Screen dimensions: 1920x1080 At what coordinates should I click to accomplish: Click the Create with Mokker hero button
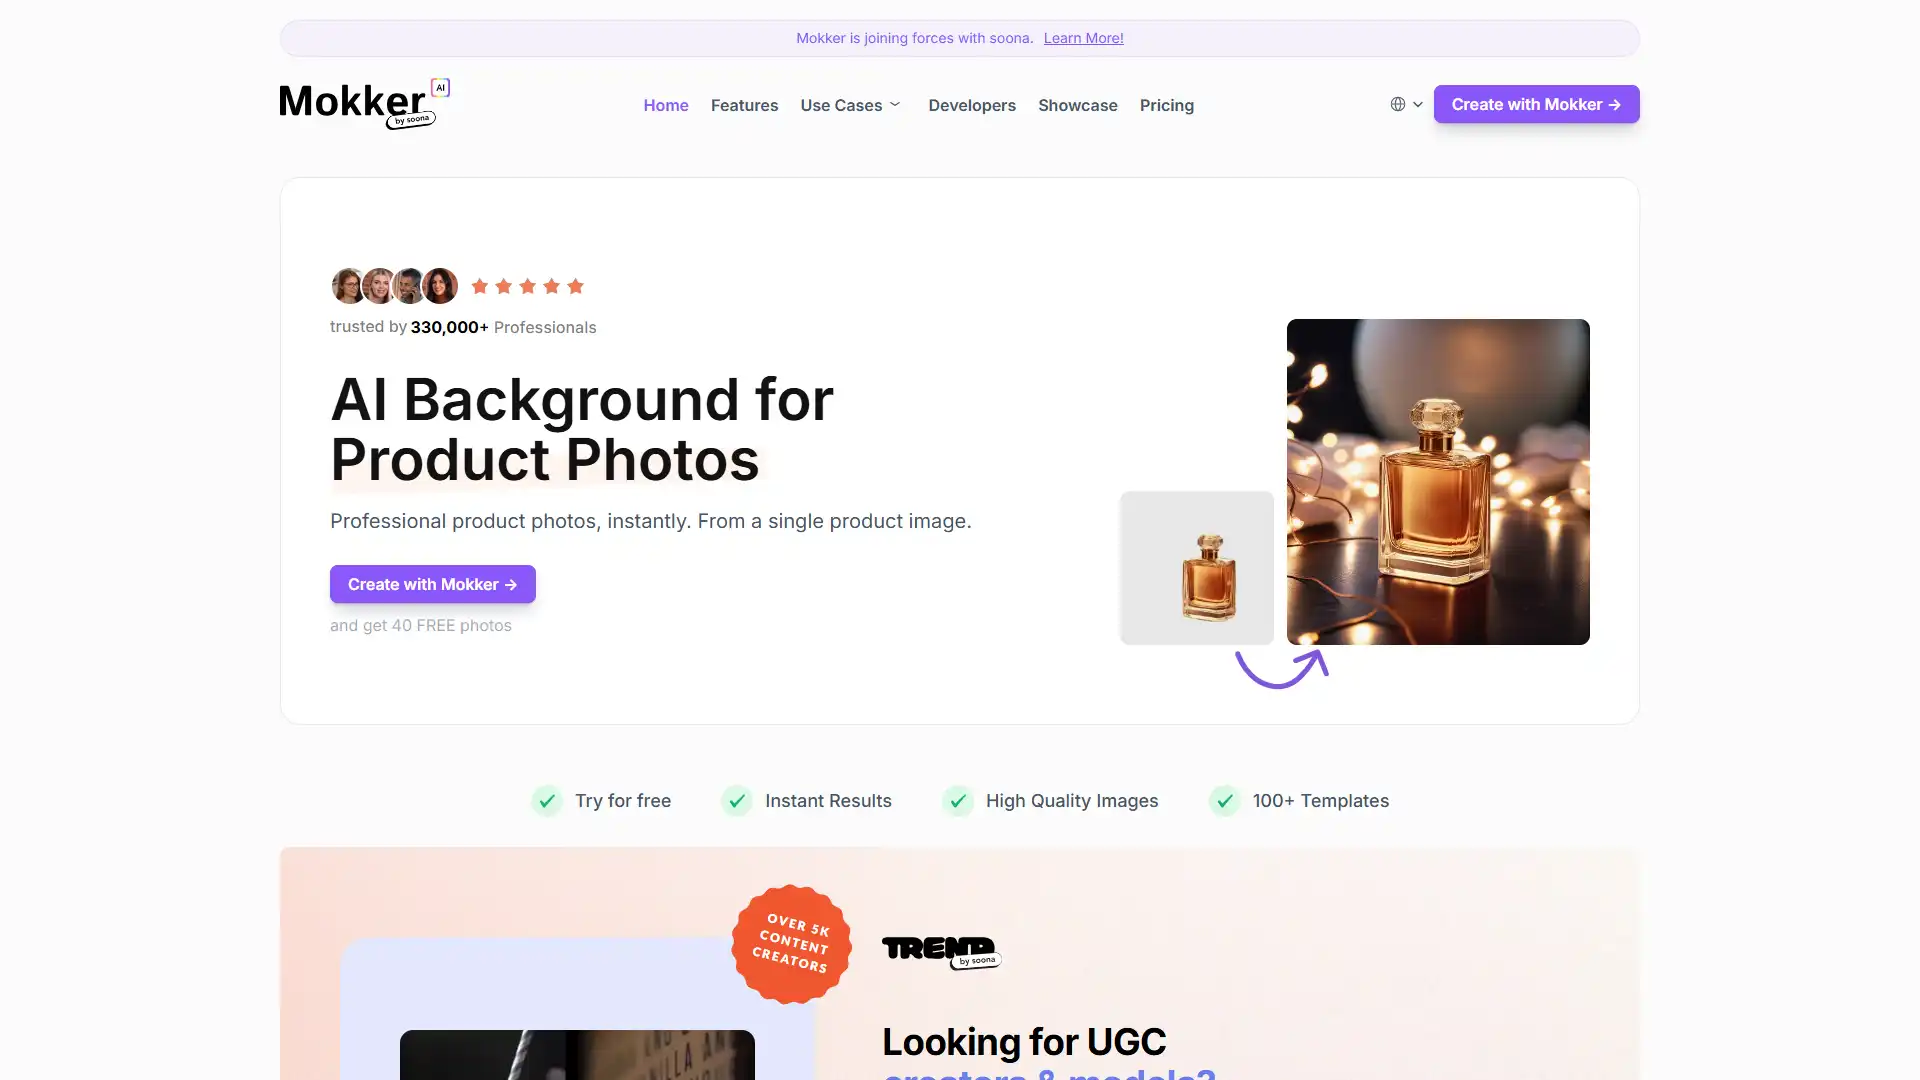pyautogui.click(x=433, y=584)
